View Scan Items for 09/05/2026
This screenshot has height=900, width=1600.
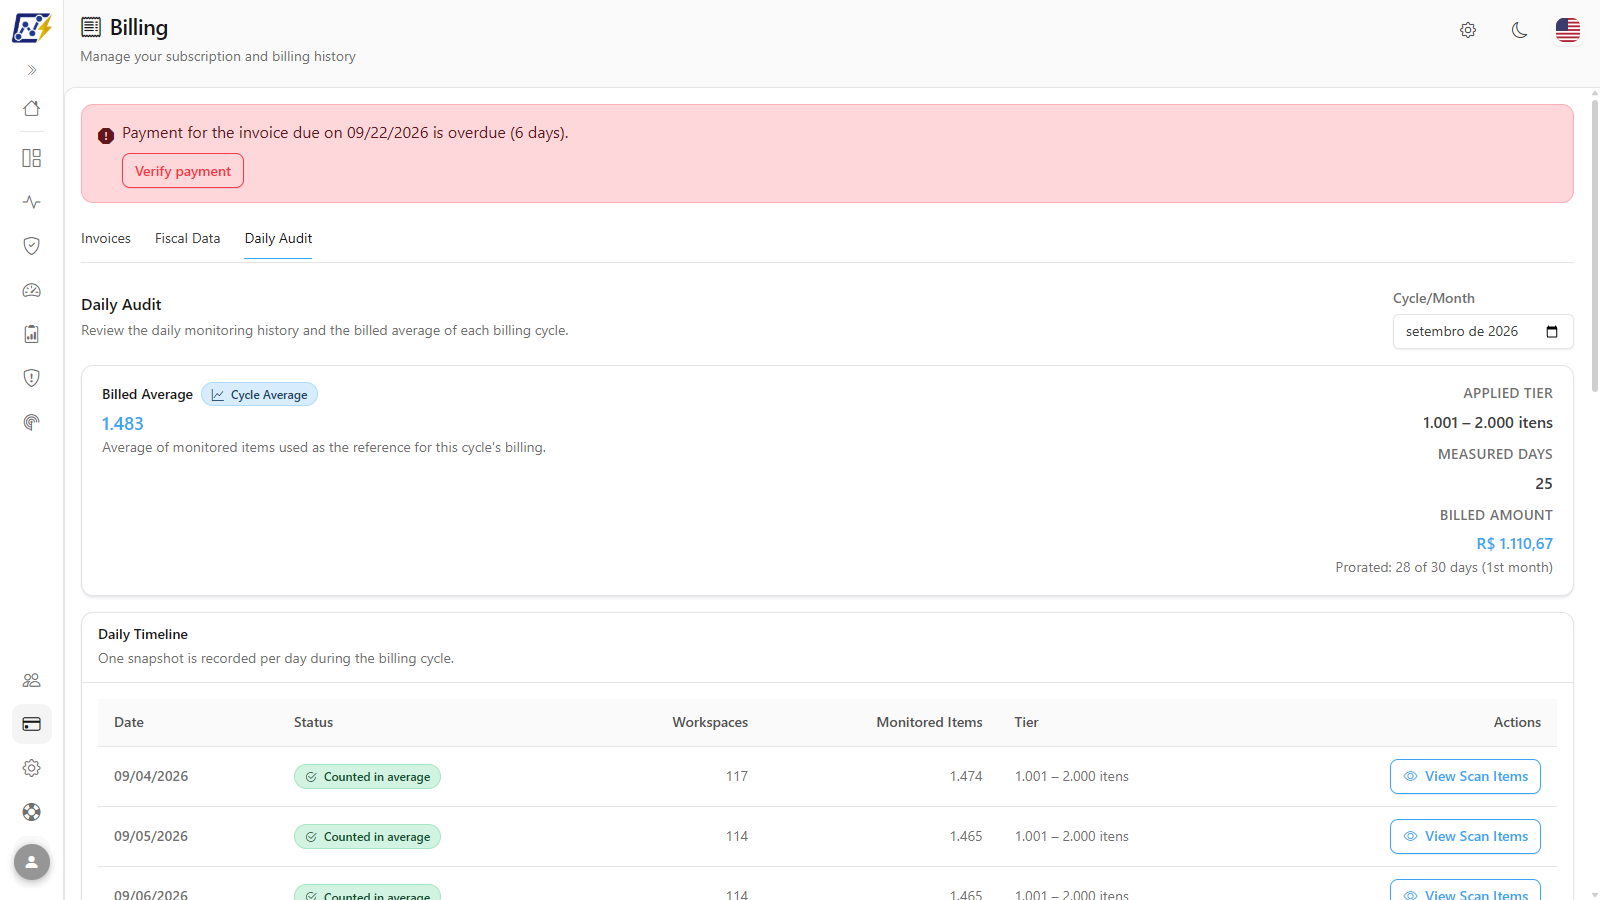click(1465, 837)
